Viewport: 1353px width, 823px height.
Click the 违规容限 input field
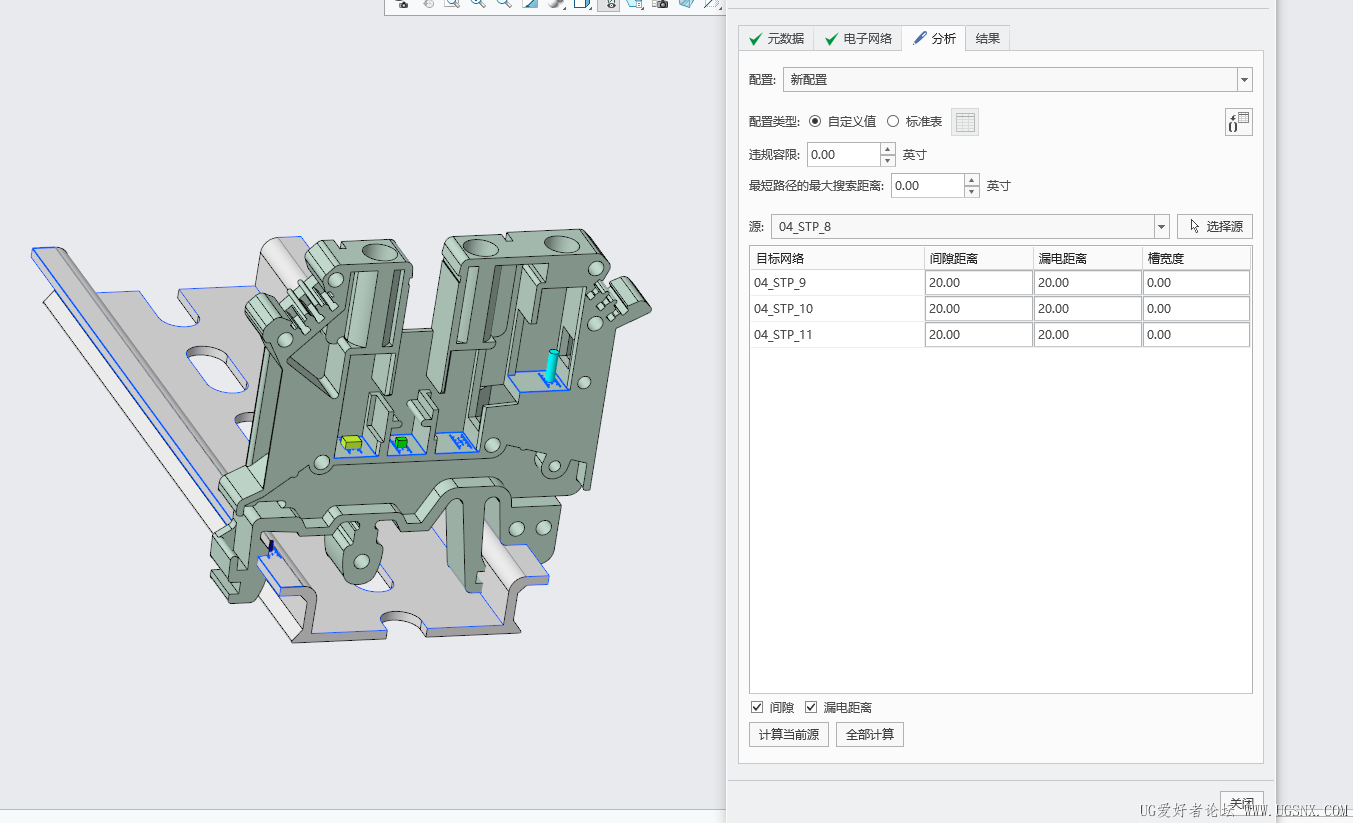[x=844, y=155]
